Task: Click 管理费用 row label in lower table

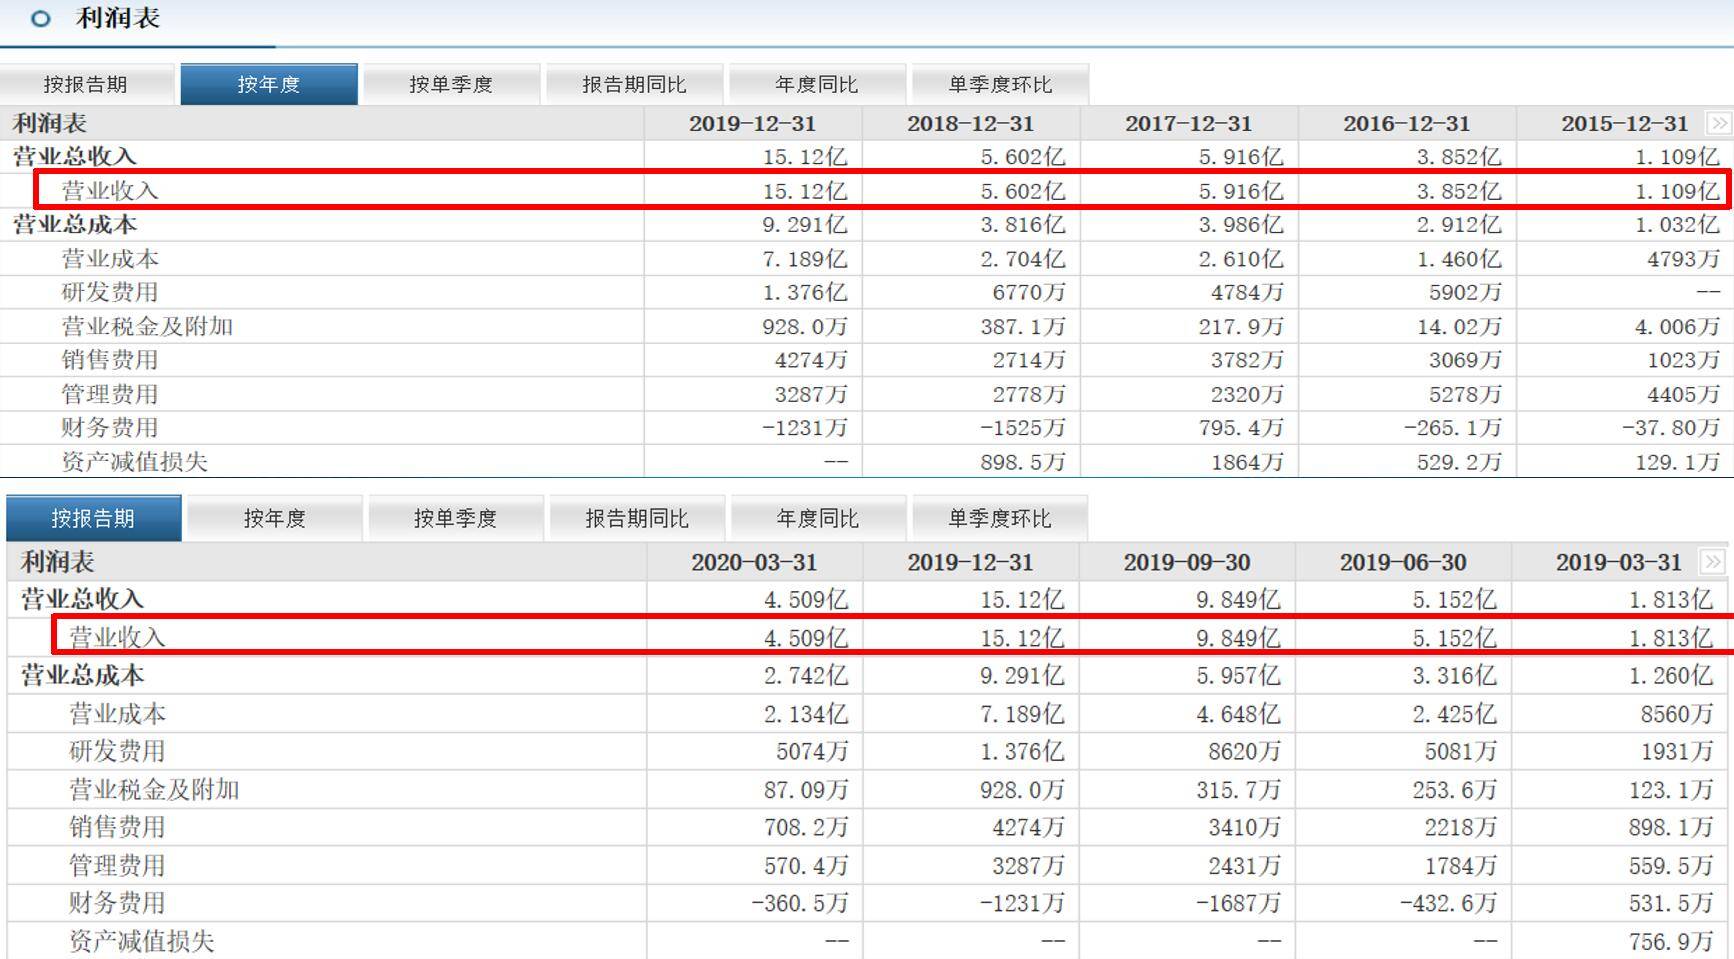Action: [x=117, y=865]
